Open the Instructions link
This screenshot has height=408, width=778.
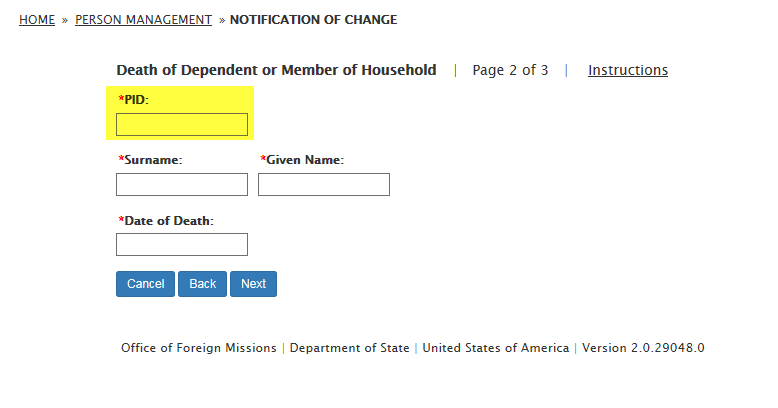click(x=627, y=70)
